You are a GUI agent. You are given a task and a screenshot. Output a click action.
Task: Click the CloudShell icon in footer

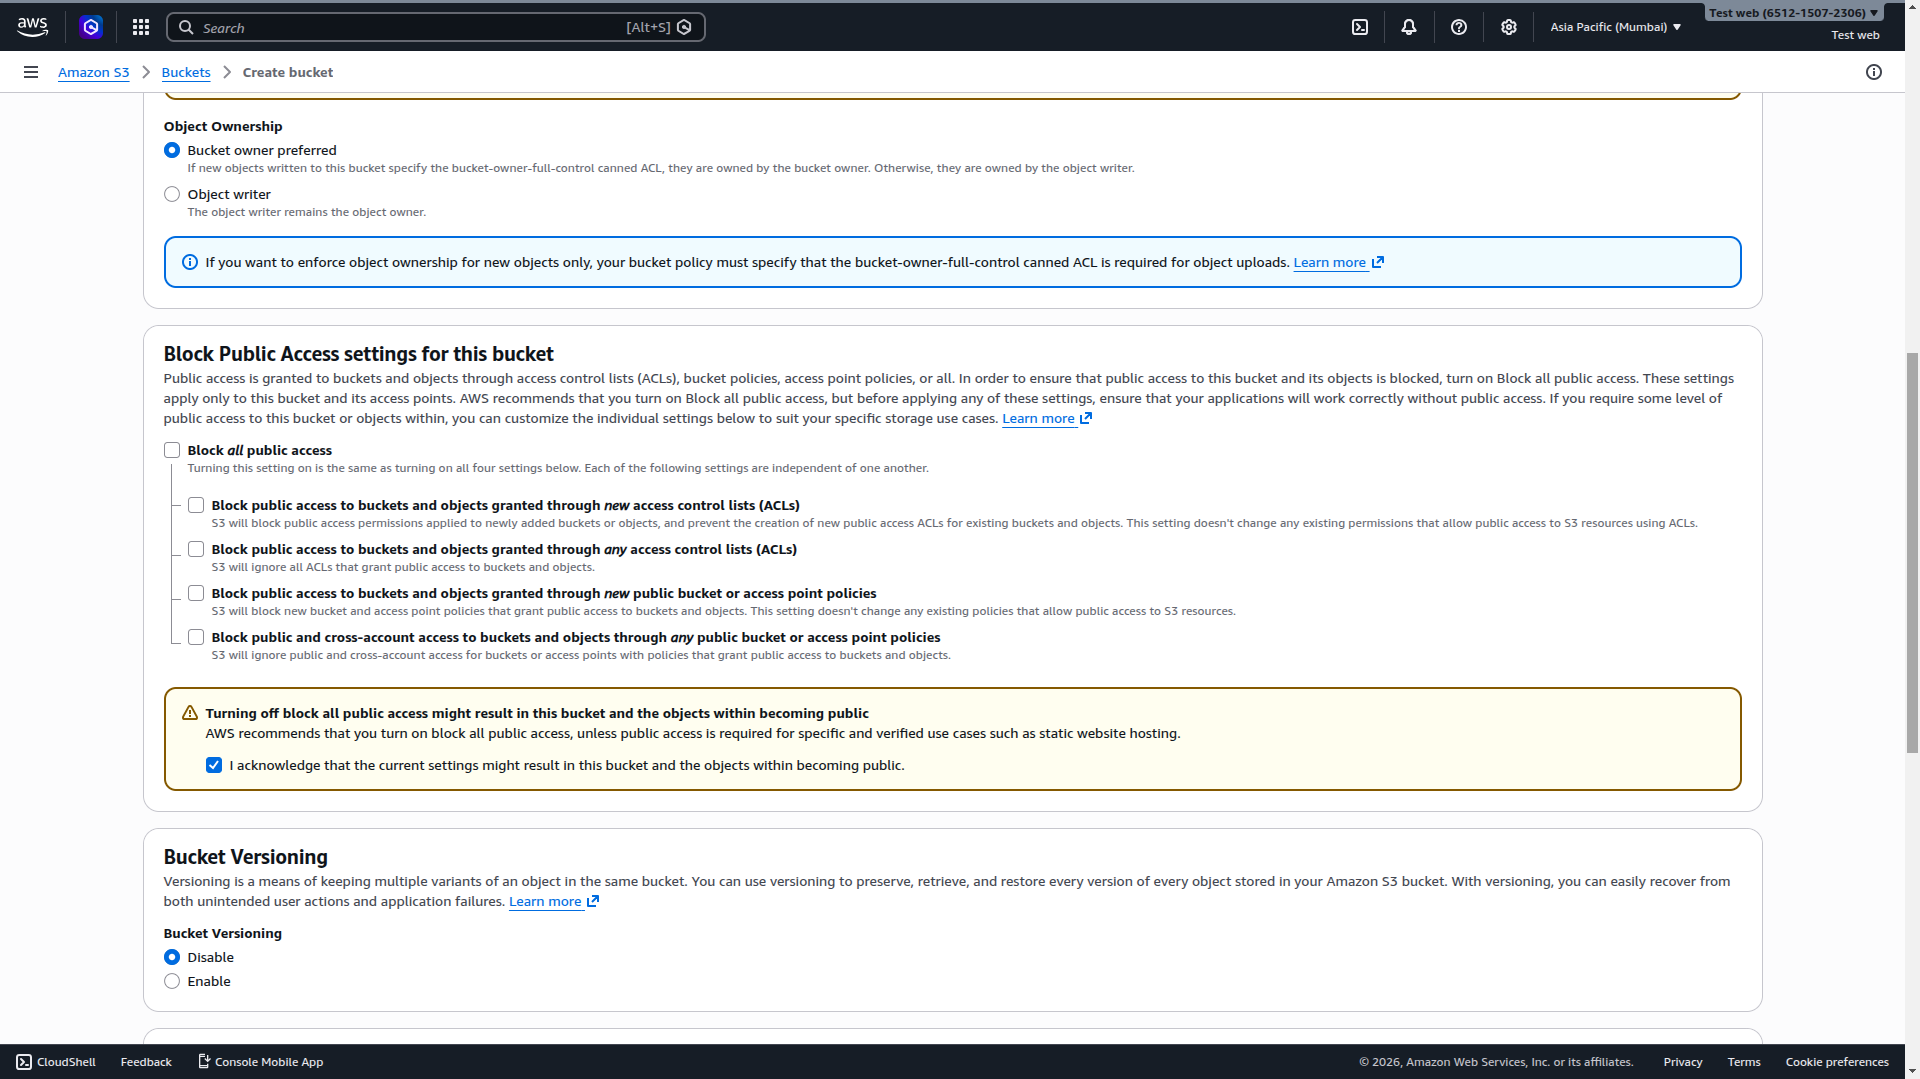tap(24, 1062)
